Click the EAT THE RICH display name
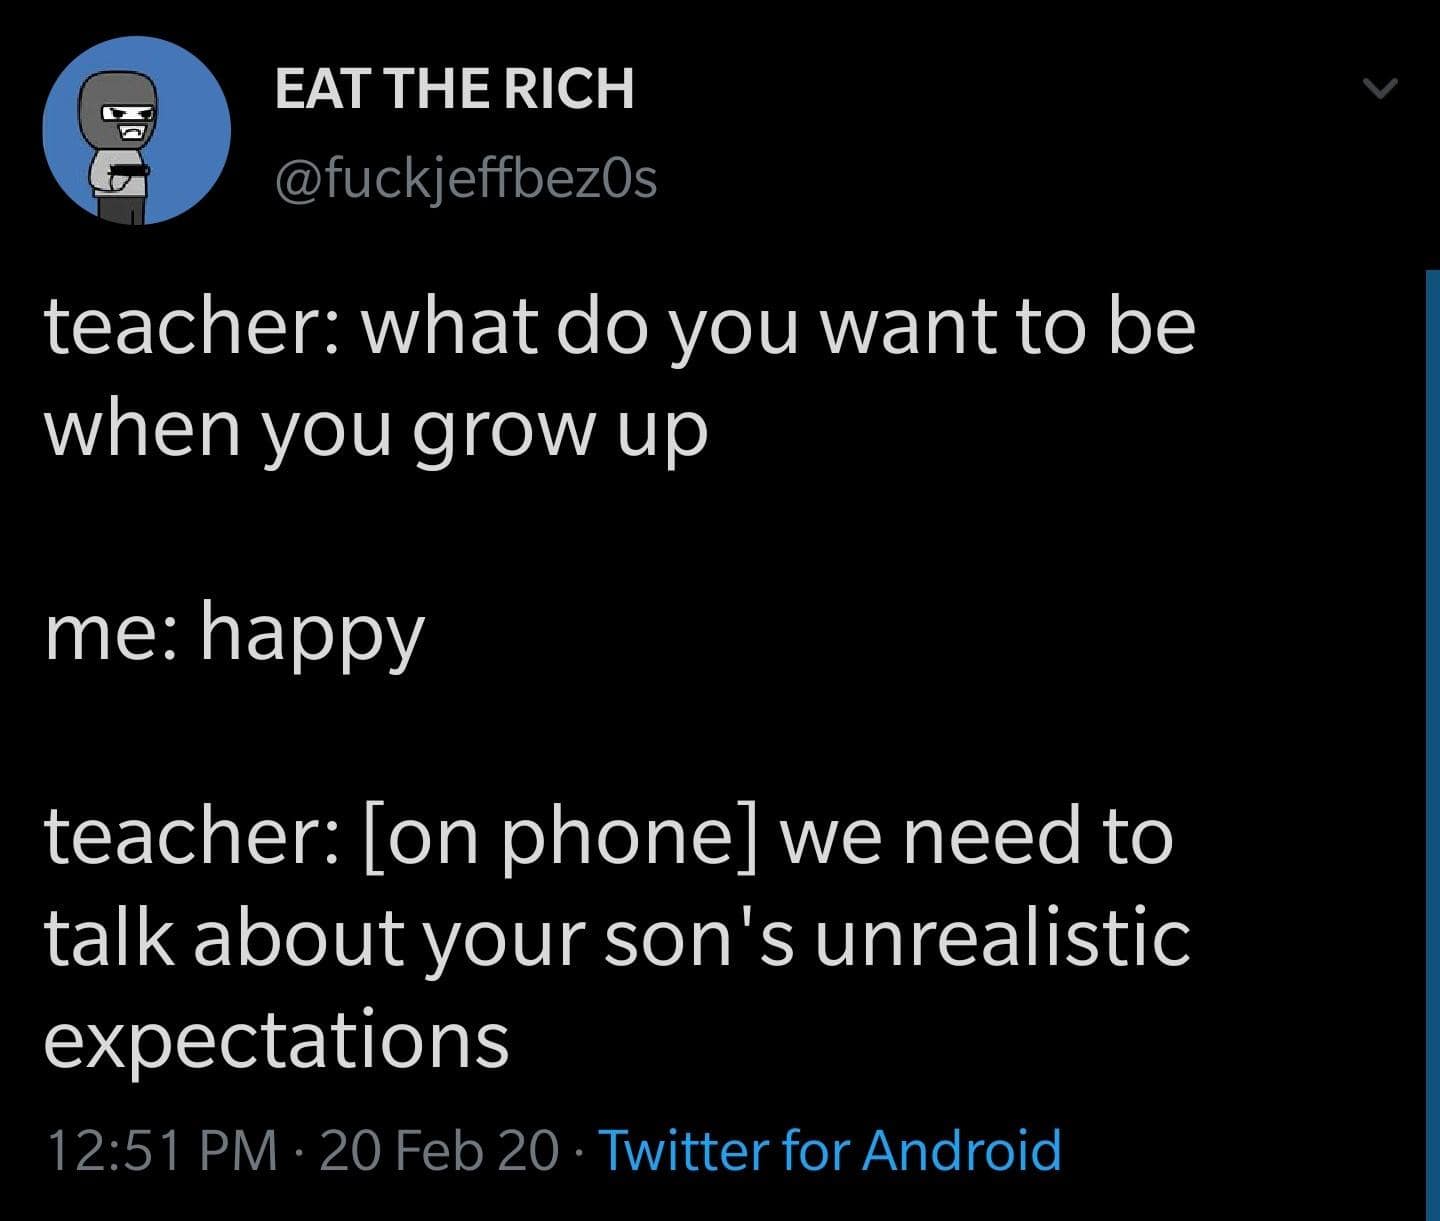 [454, 88]
